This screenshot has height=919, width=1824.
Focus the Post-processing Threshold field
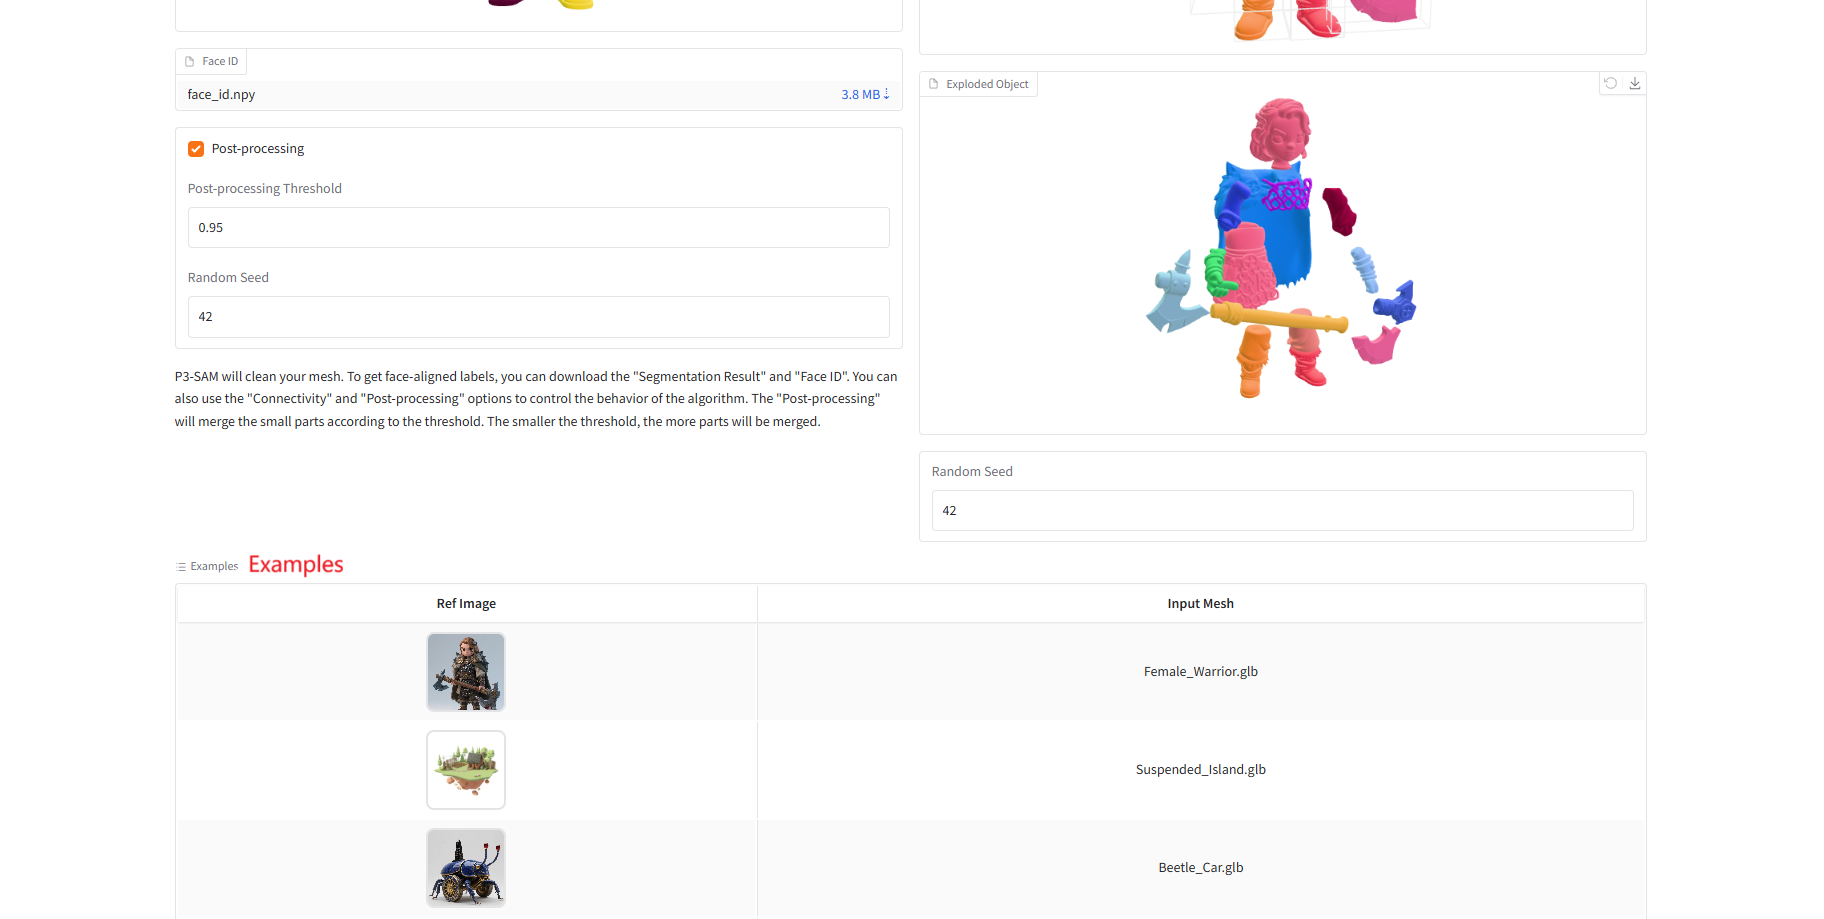(538, 228)
